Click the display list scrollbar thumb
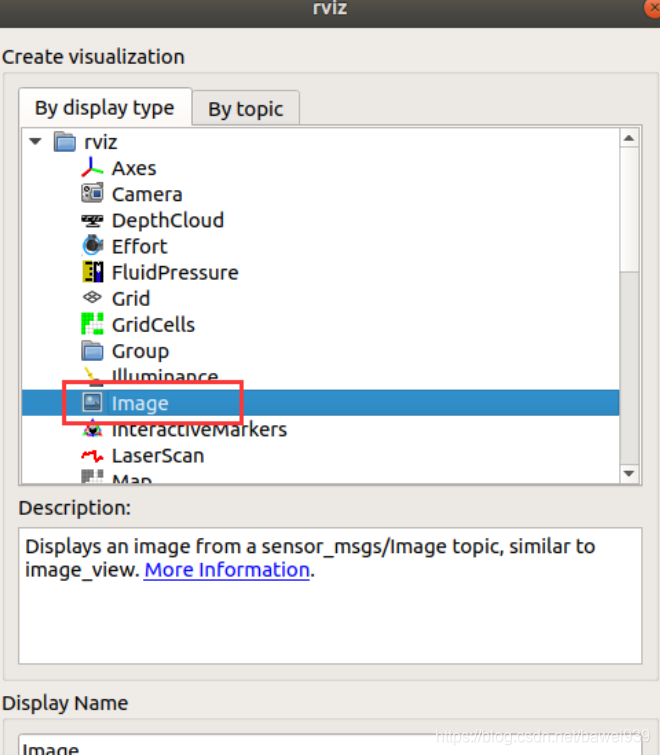The image size is (660, 755). tap(629, 209)
